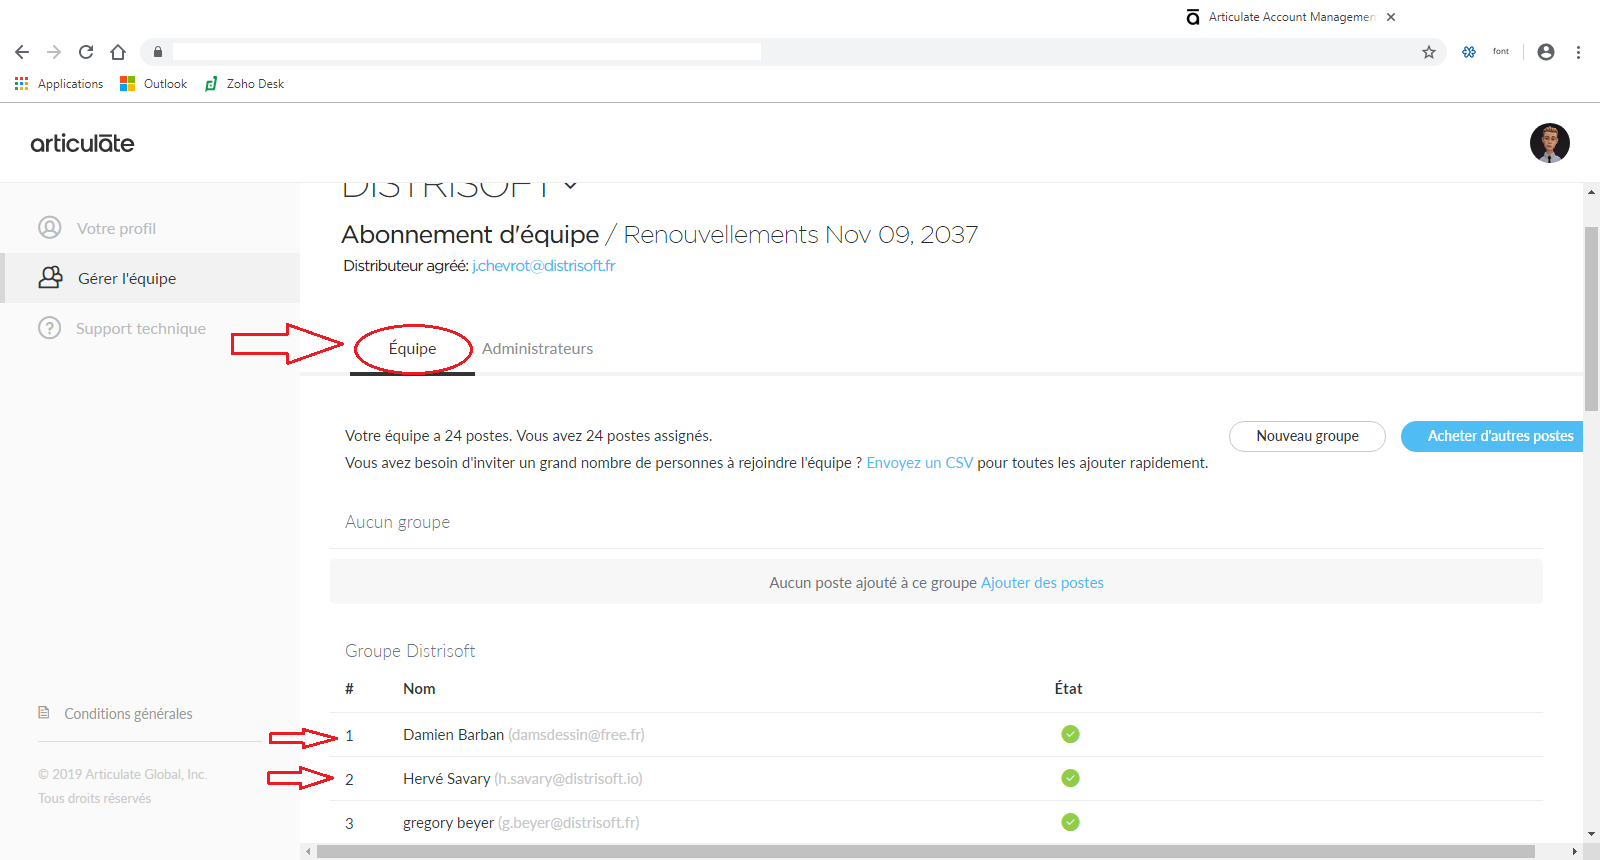Viewport: 1600px width, 860px height.
Task: Reload the current page
Action: pos(86,52)
